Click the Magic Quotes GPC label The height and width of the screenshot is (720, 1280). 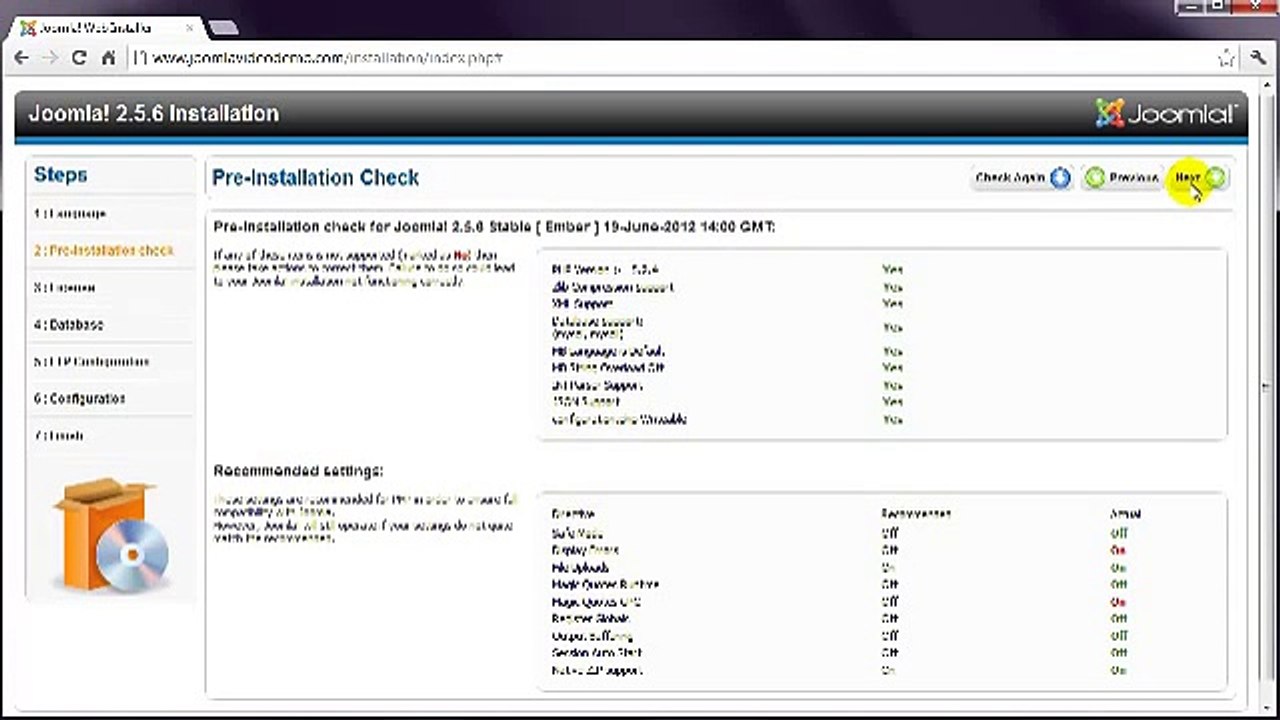coord(596,602)
